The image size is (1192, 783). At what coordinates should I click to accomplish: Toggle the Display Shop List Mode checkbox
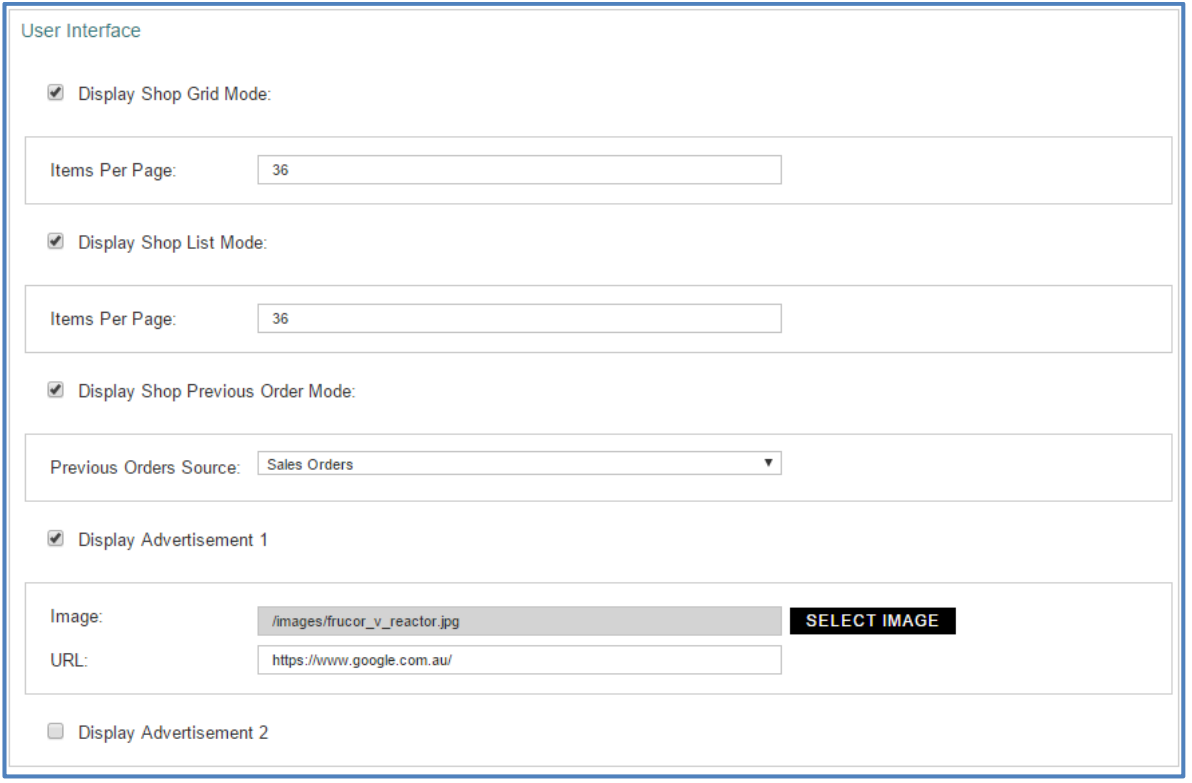pyautogui.click(x=55, y=242)
